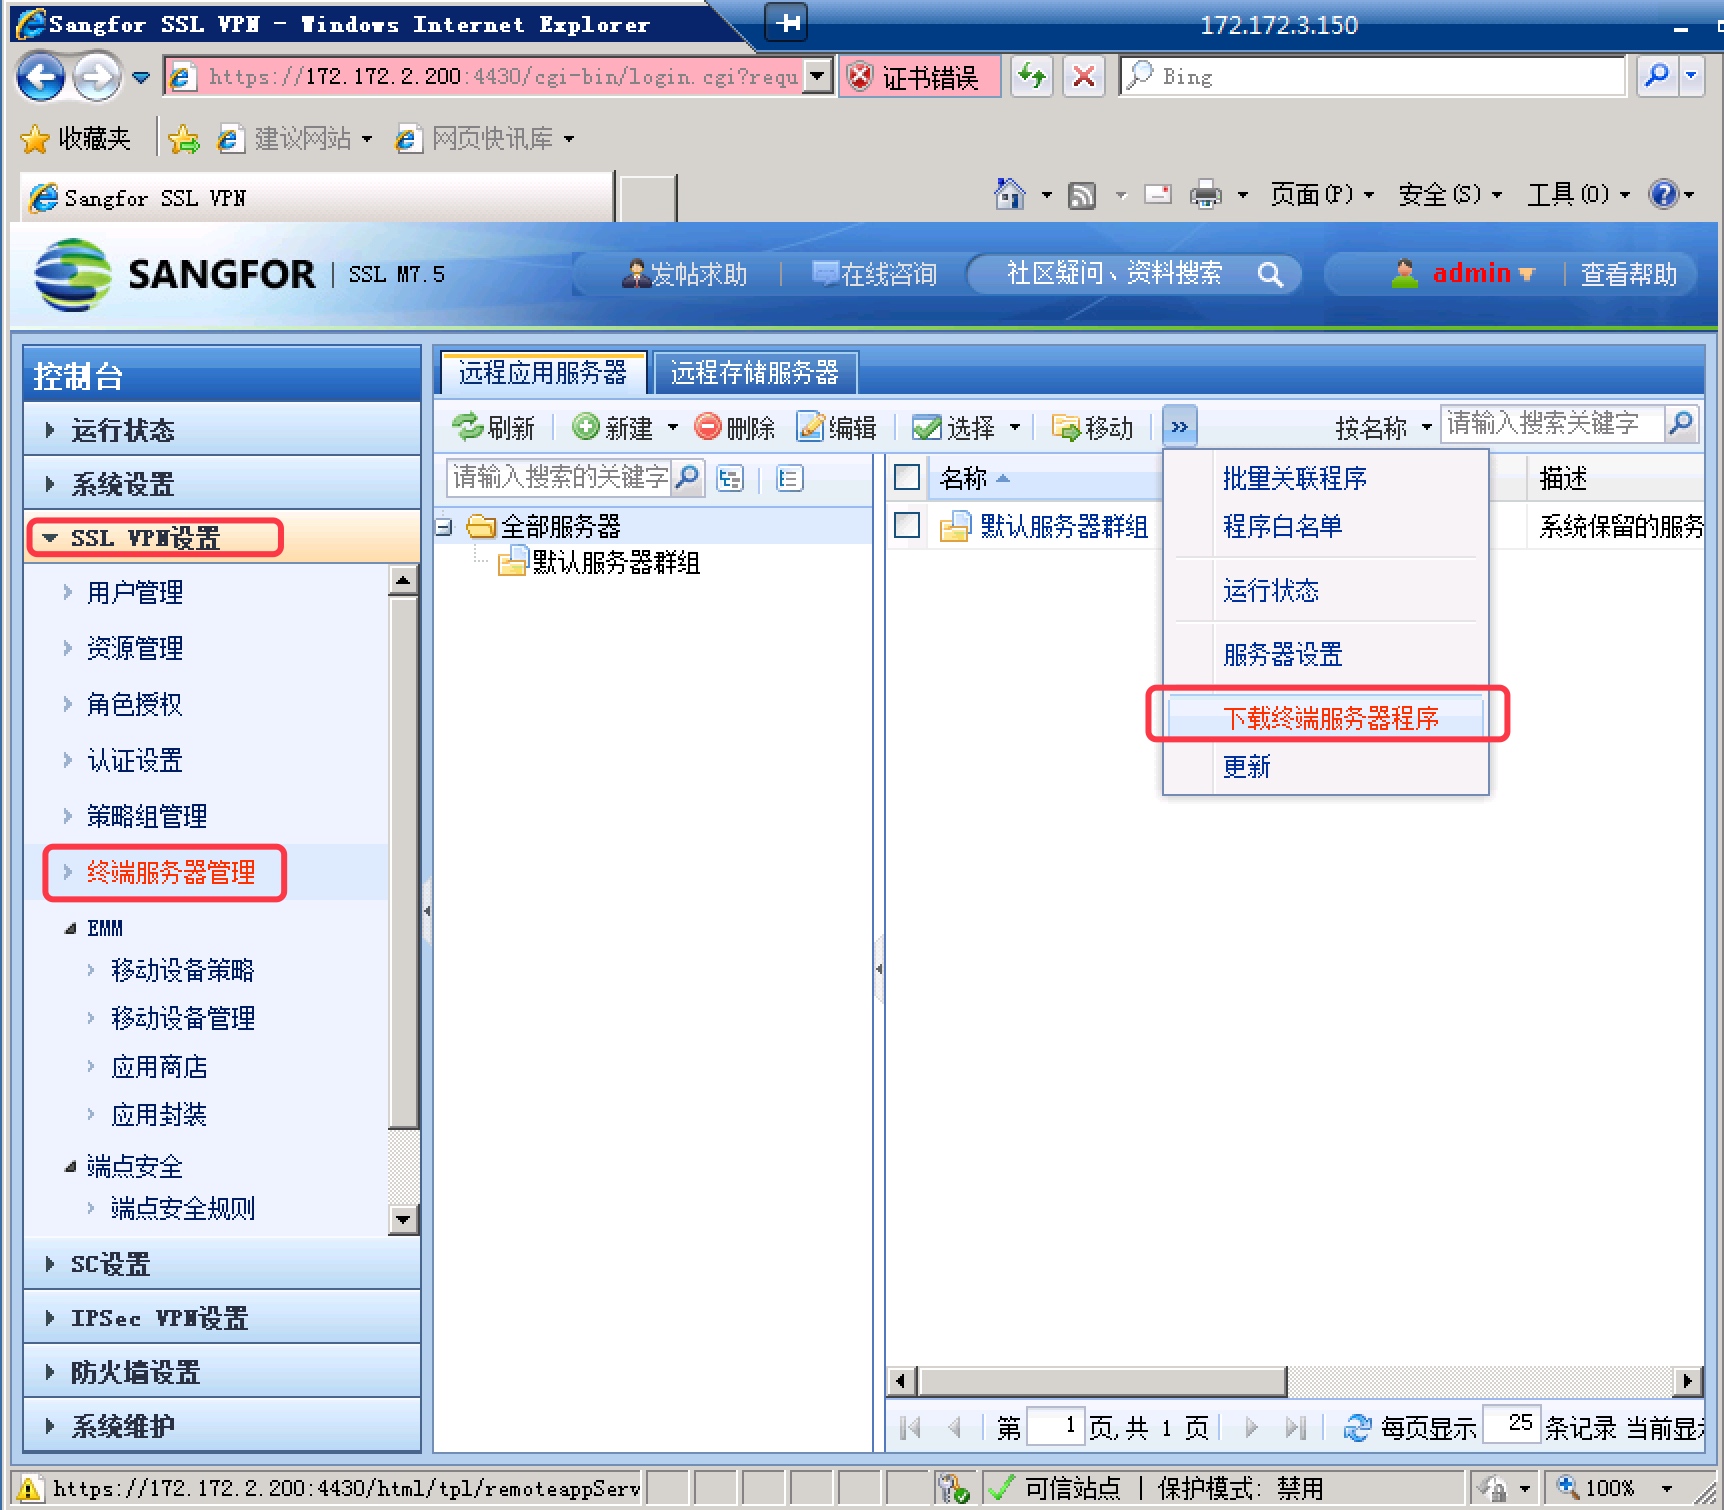Open the address bar URL dropdown arrow

tap(819, 76)
